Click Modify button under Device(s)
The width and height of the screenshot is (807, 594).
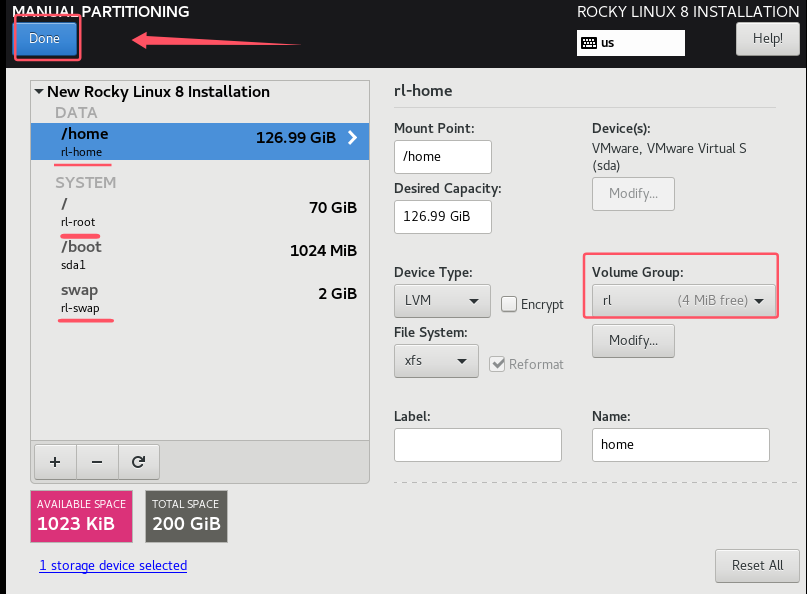633,194
